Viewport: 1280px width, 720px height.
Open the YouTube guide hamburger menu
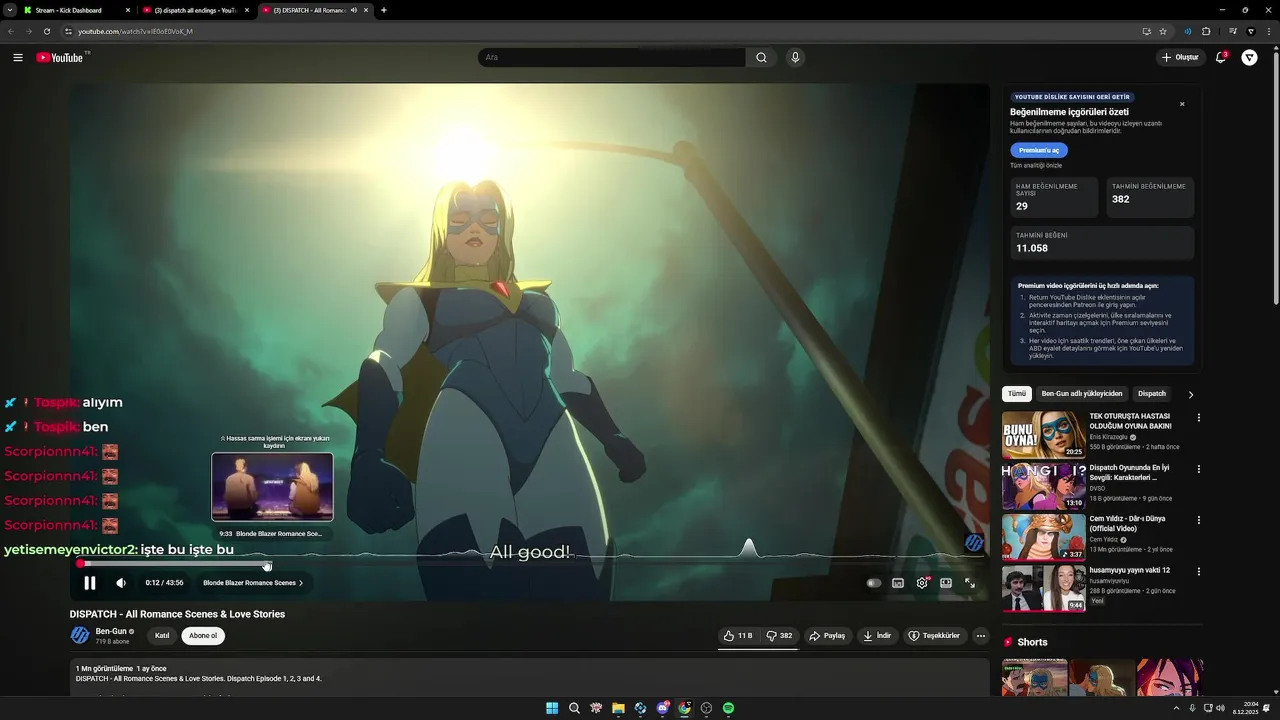18,57
